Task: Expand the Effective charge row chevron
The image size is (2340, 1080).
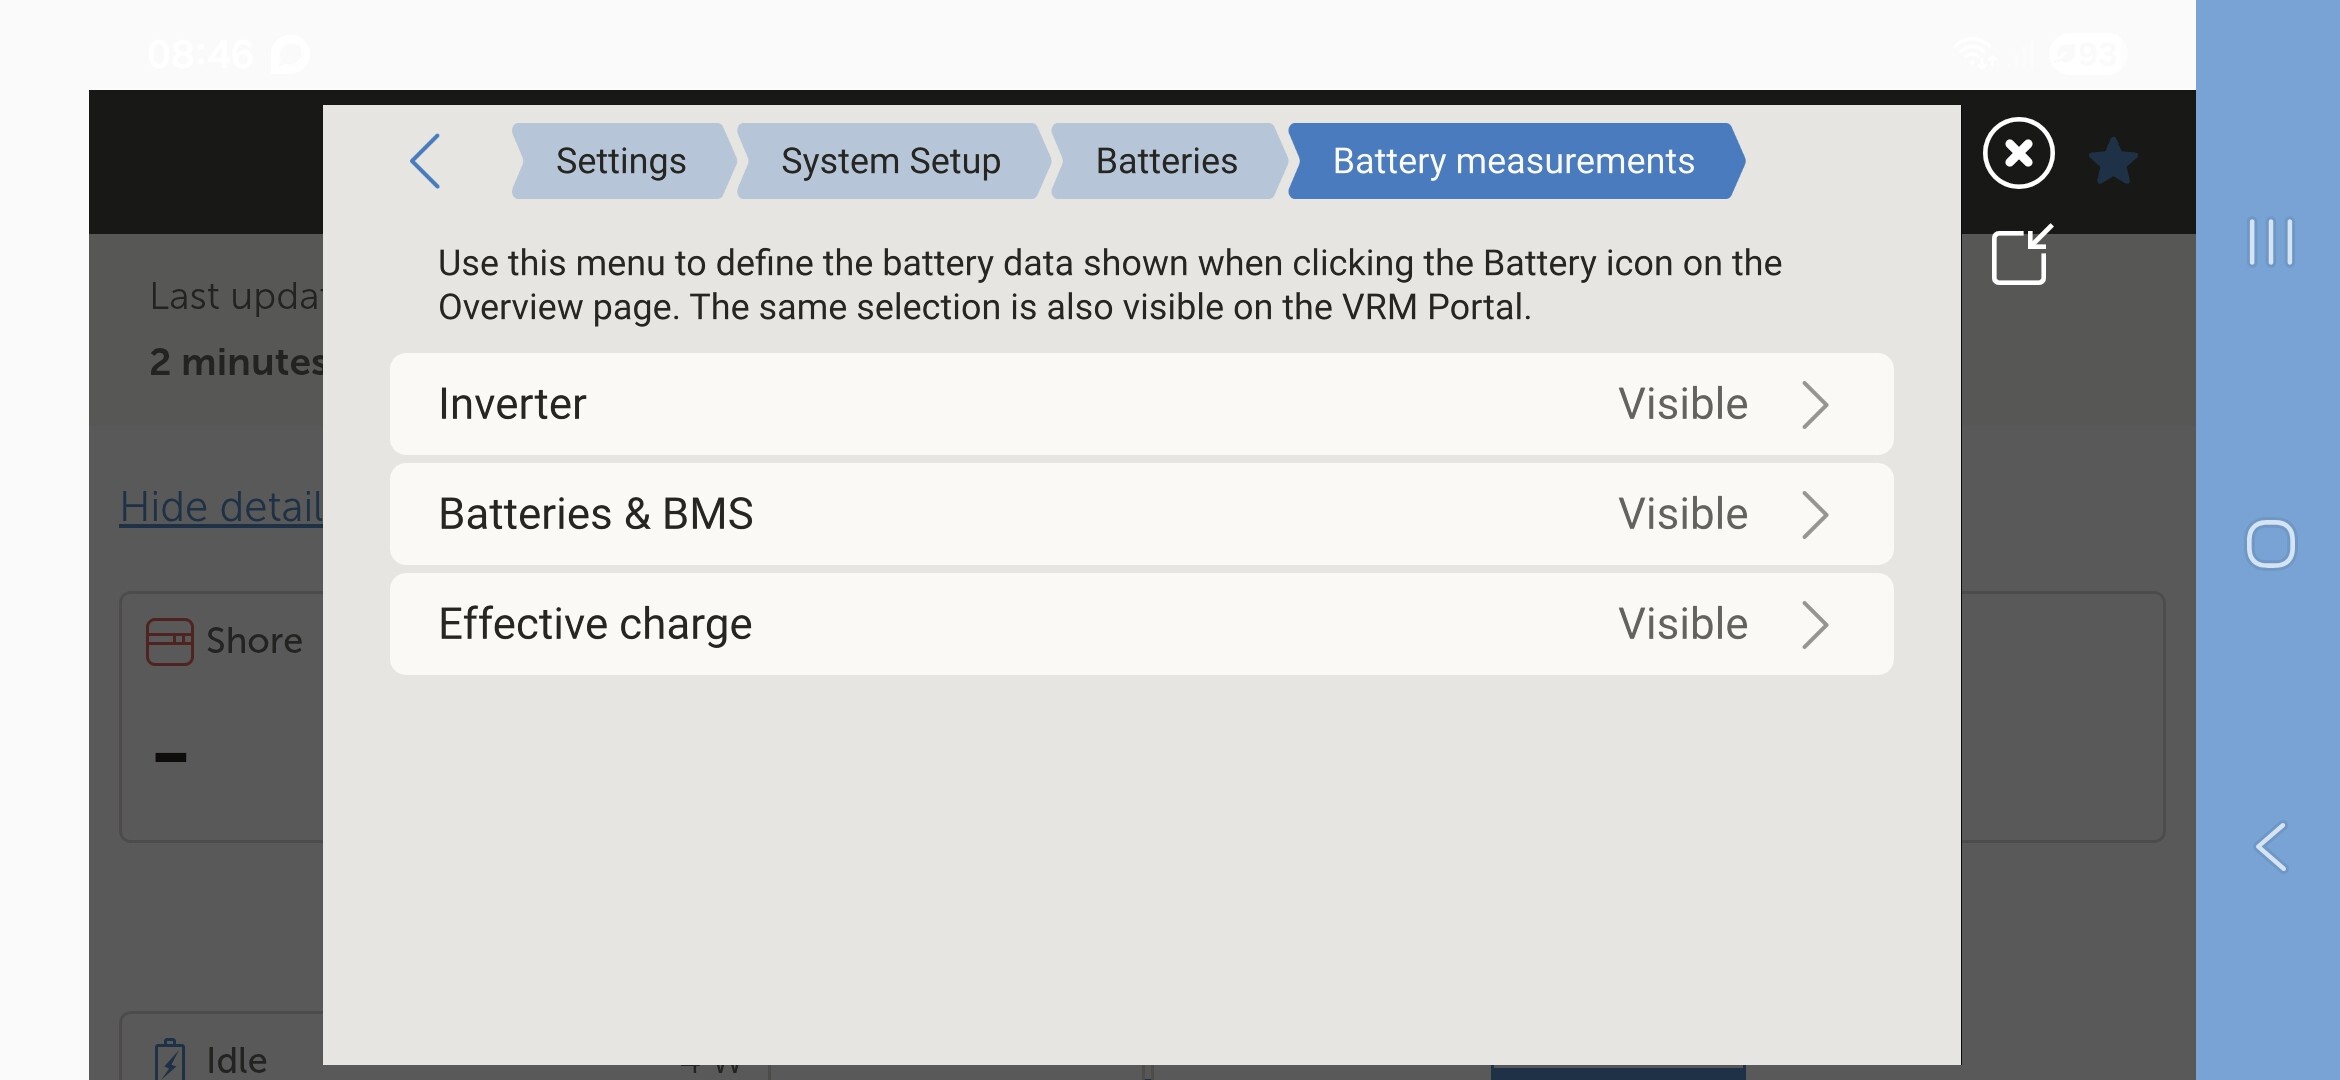Action: (1815, 625)
